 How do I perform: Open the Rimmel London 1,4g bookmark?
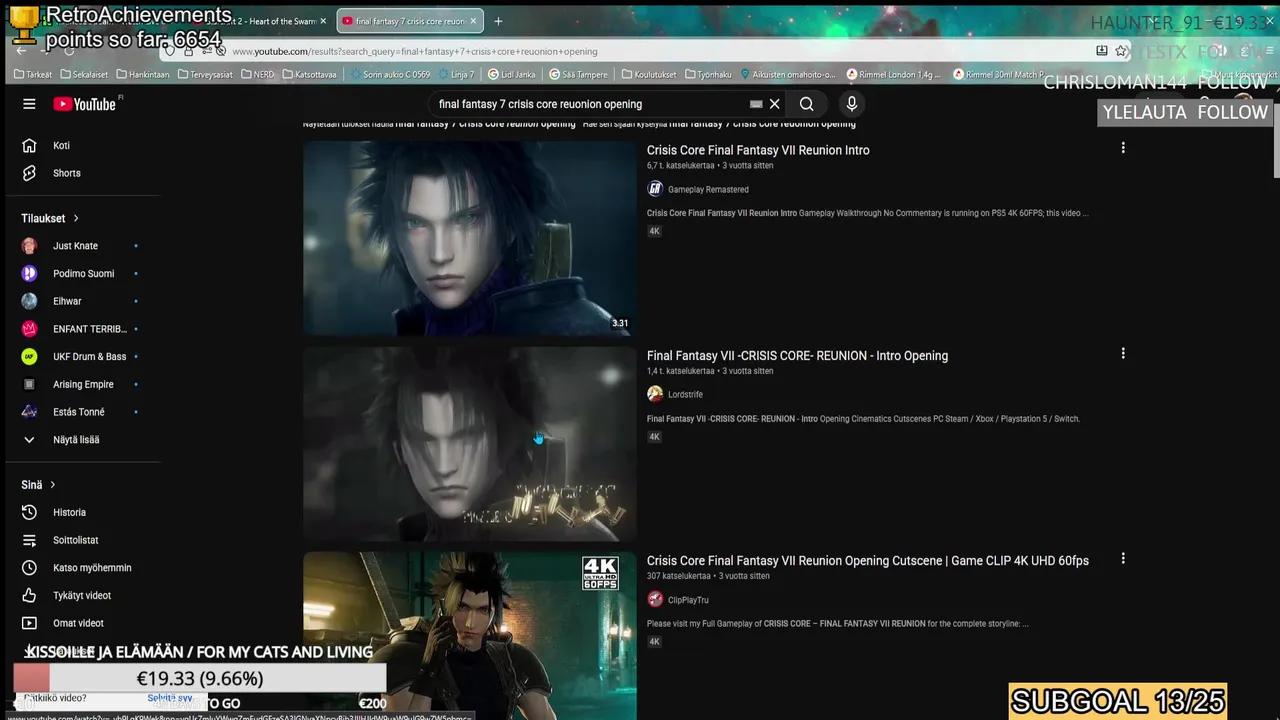[894, 74]
